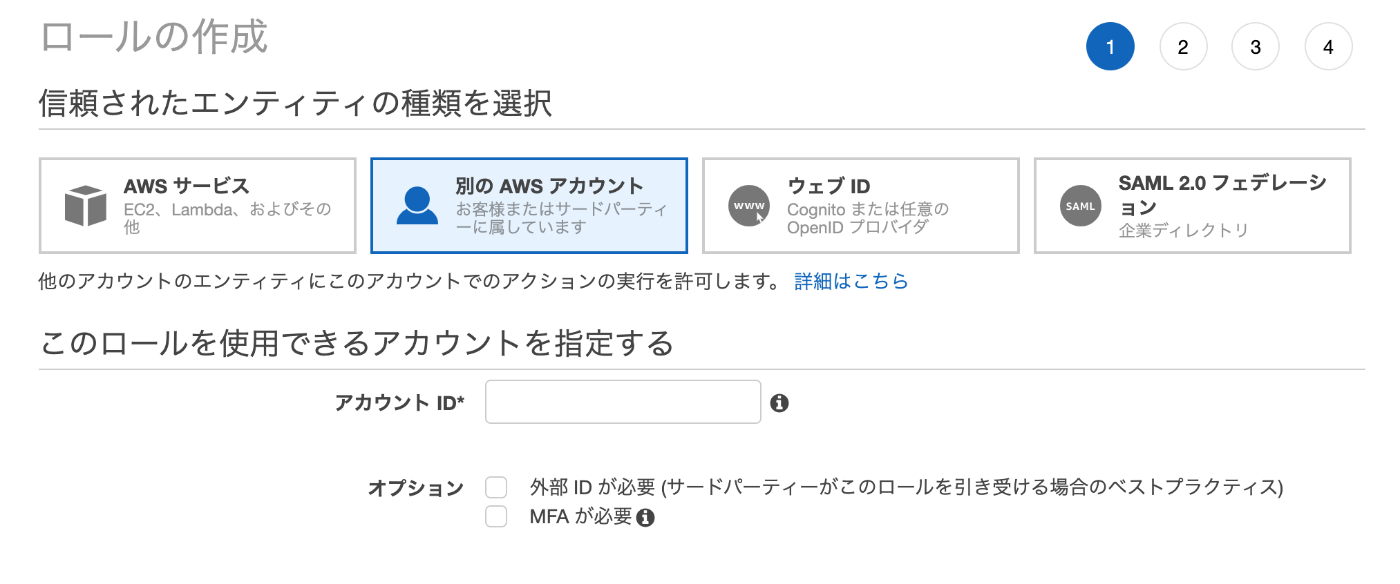Go to wizard step 2 circle
This screenshot has height=584, width=1400.
1183,47
